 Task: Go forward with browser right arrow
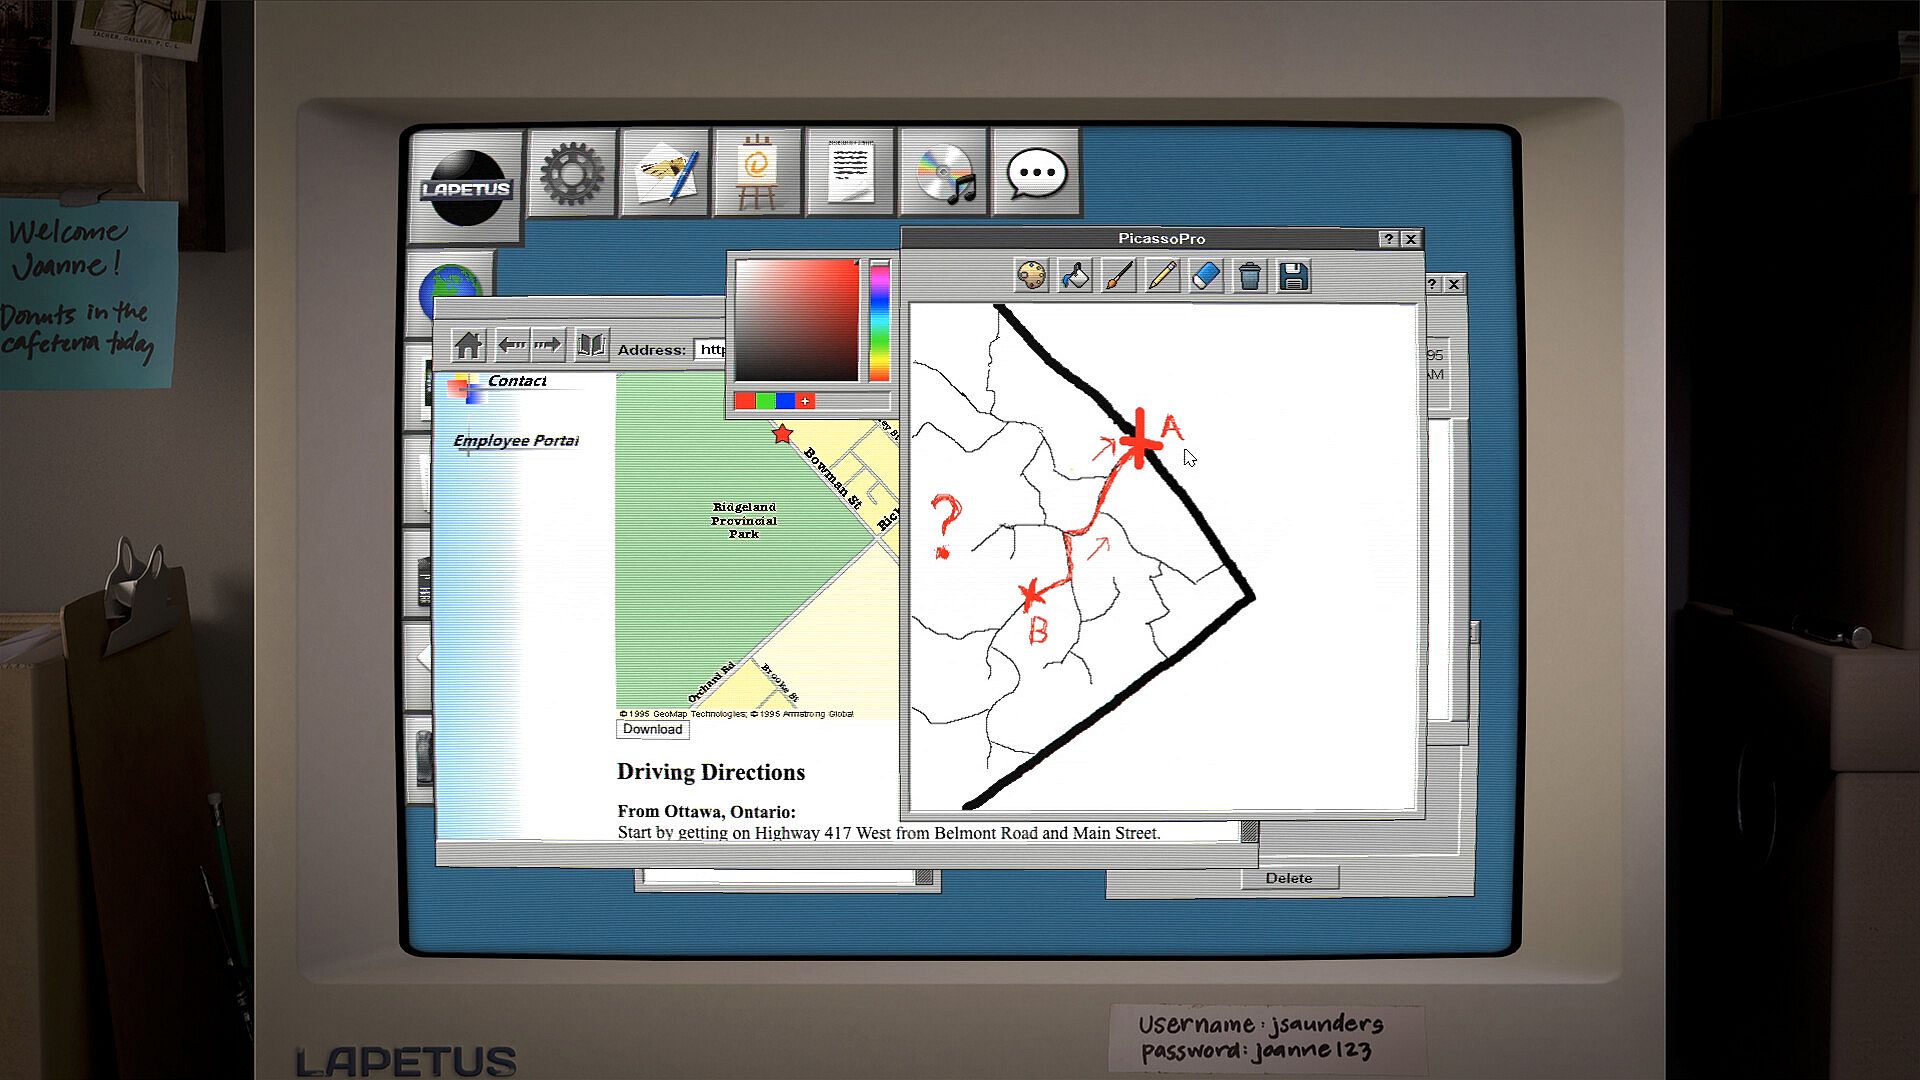[547, 346]
